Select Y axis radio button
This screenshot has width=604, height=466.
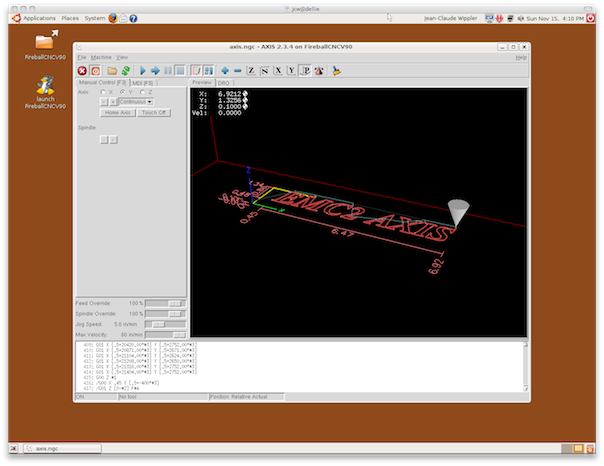122,92
